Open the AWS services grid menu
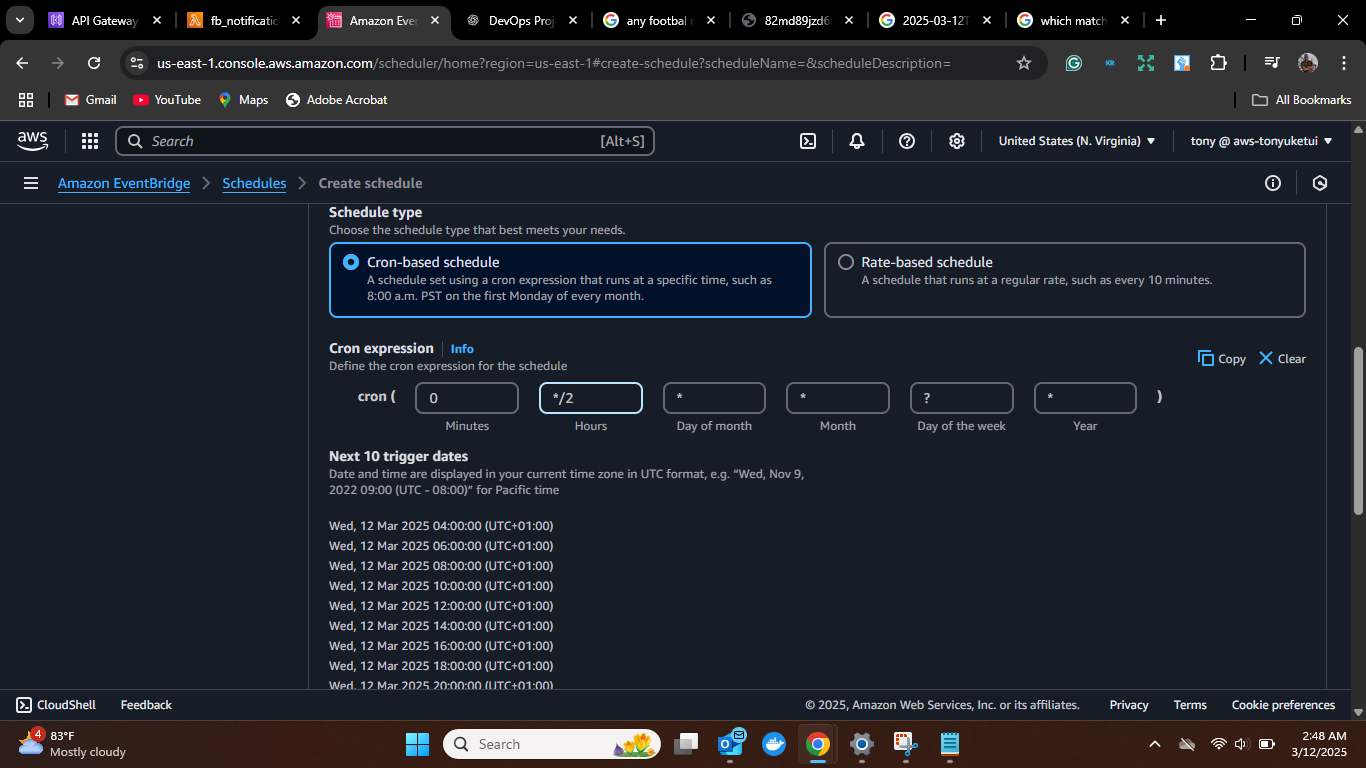1366x768 pixels. (x=90, y=141)
